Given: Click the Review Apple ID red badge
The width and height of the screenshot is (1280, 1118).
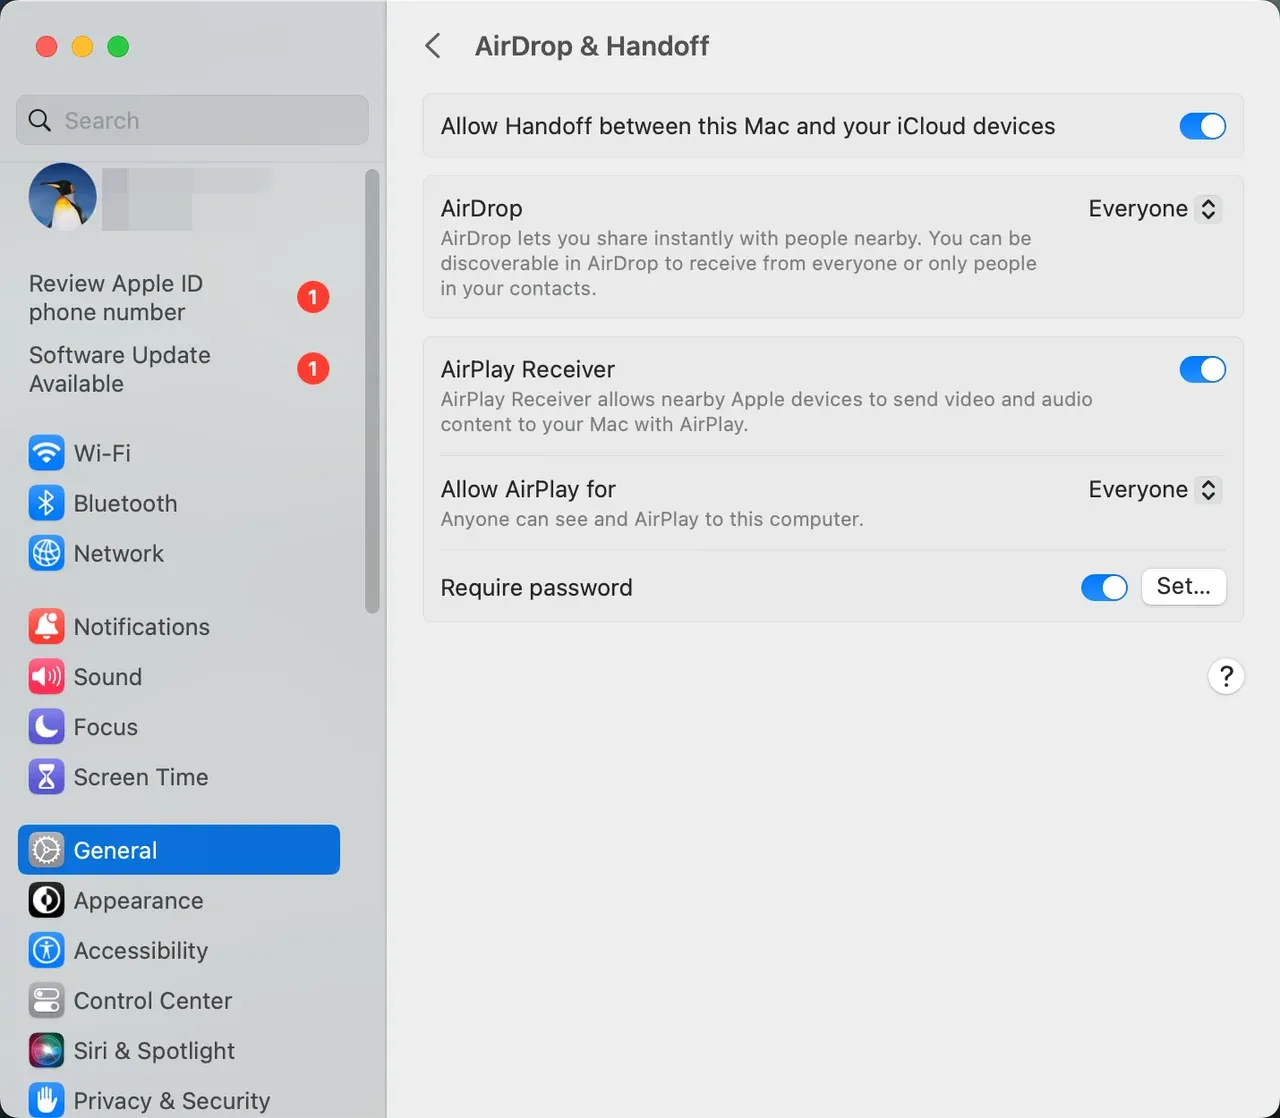Looking at the screenshot, I should point(313,297).
